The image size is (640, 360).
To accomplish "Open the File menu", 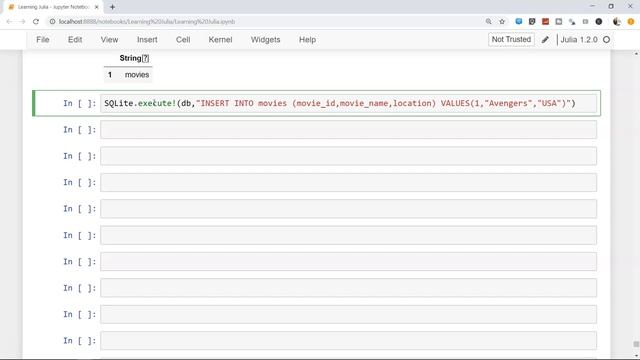I will click(x=42, y=40).
